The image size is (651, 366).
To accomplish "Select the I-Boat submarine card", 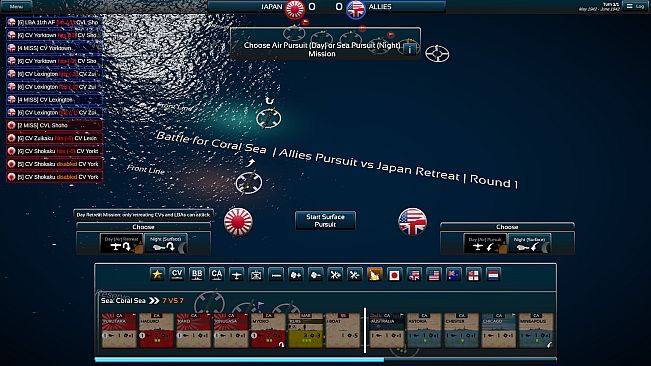I will (x=343, y=330).
